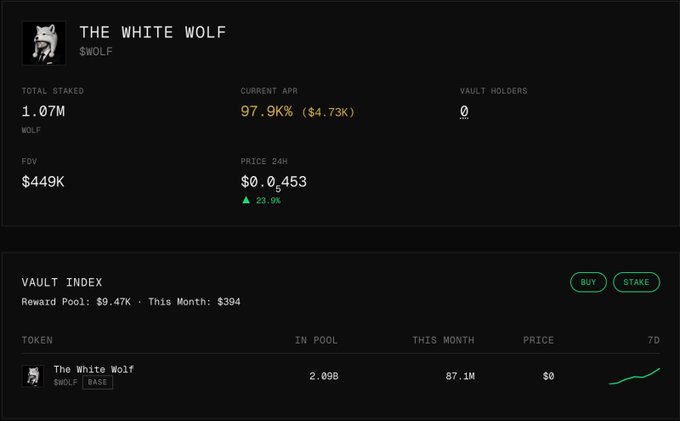Click the Reward Pool summary line

coord(131,302)
